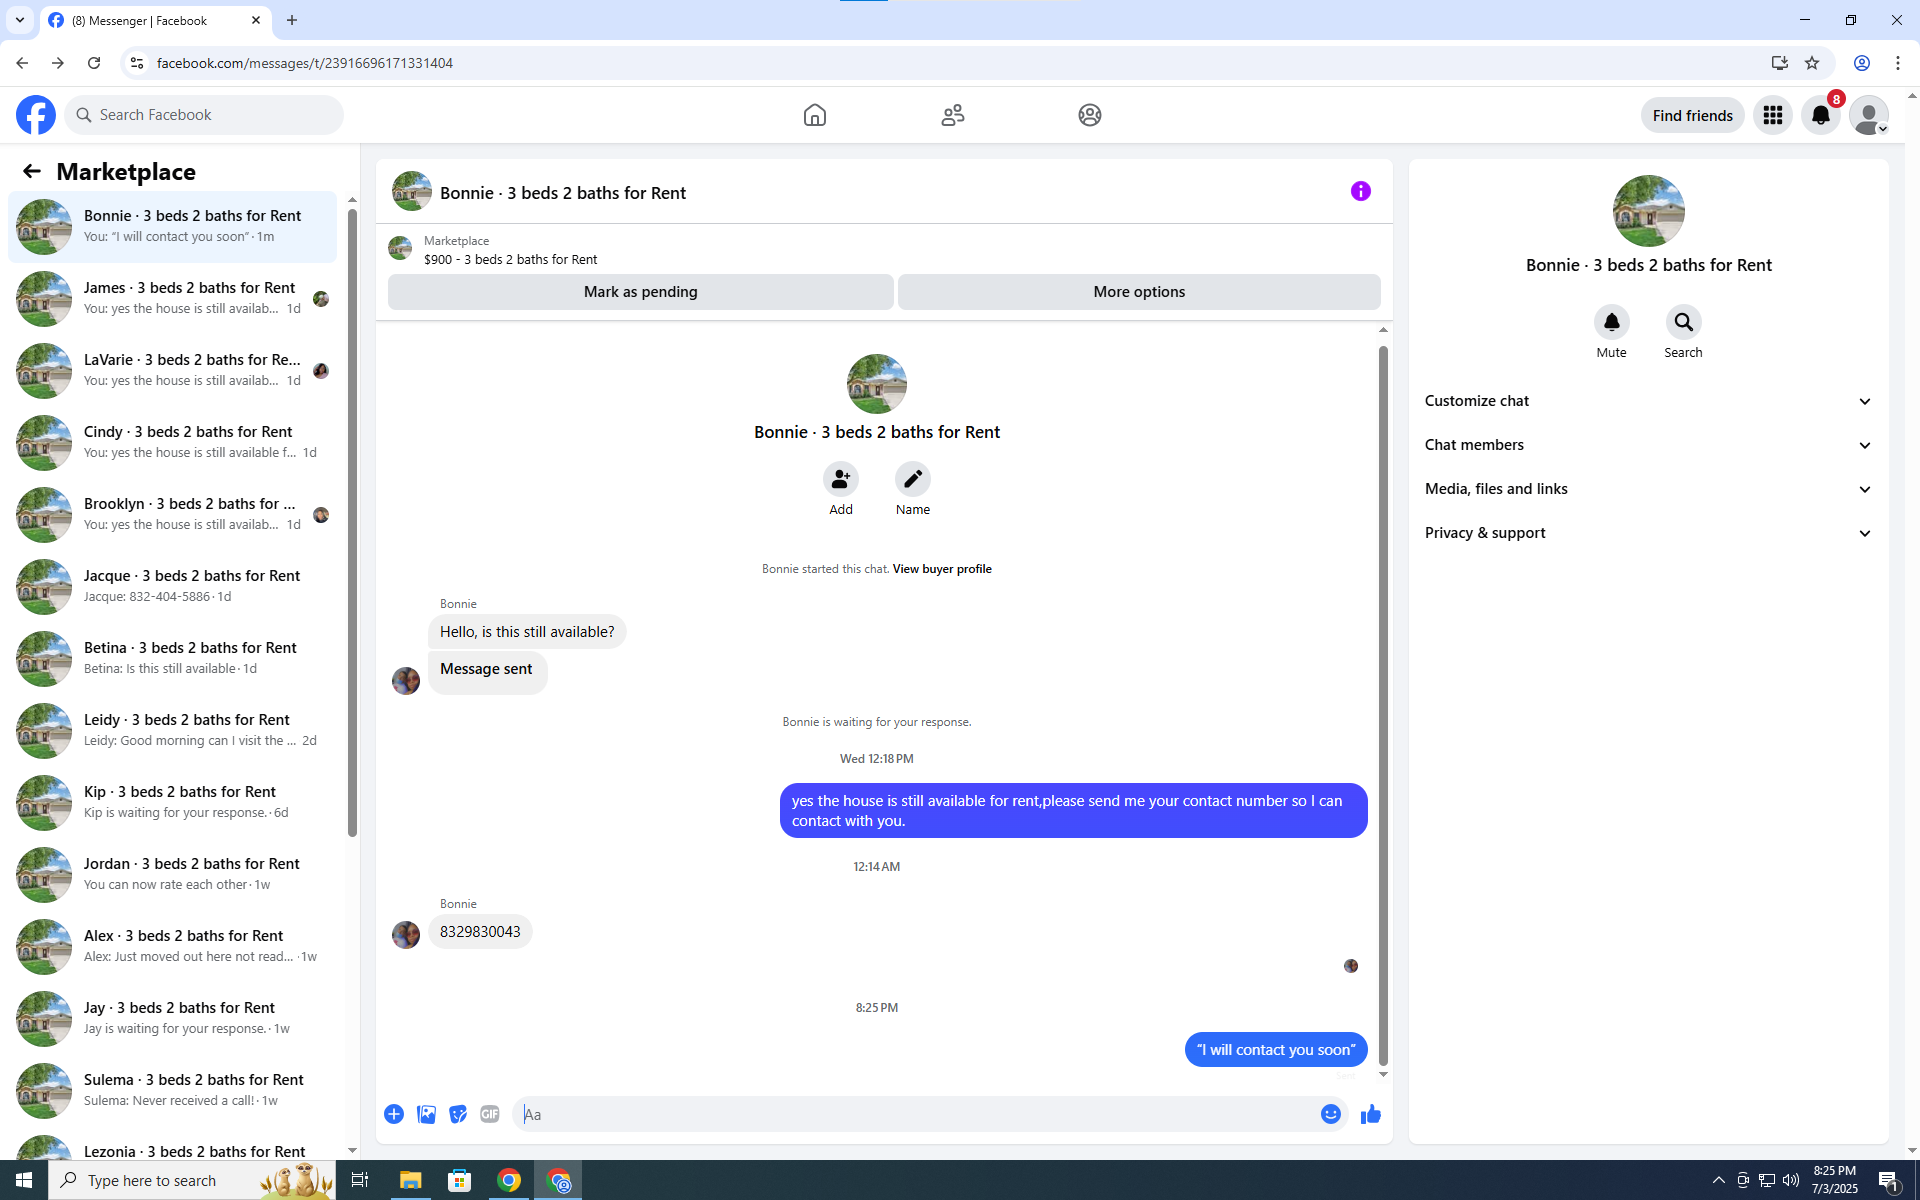Click the GIF chooser icon
This screenshot has height=1200, width=1920.
click(489, 1114)
